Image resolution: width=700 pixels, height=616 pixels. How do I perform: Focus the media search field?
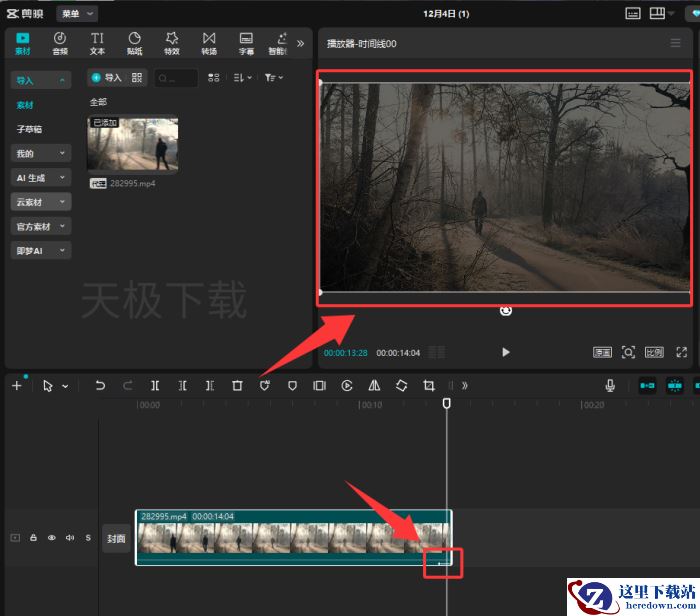pyautogui.click(x=176, y=78)
